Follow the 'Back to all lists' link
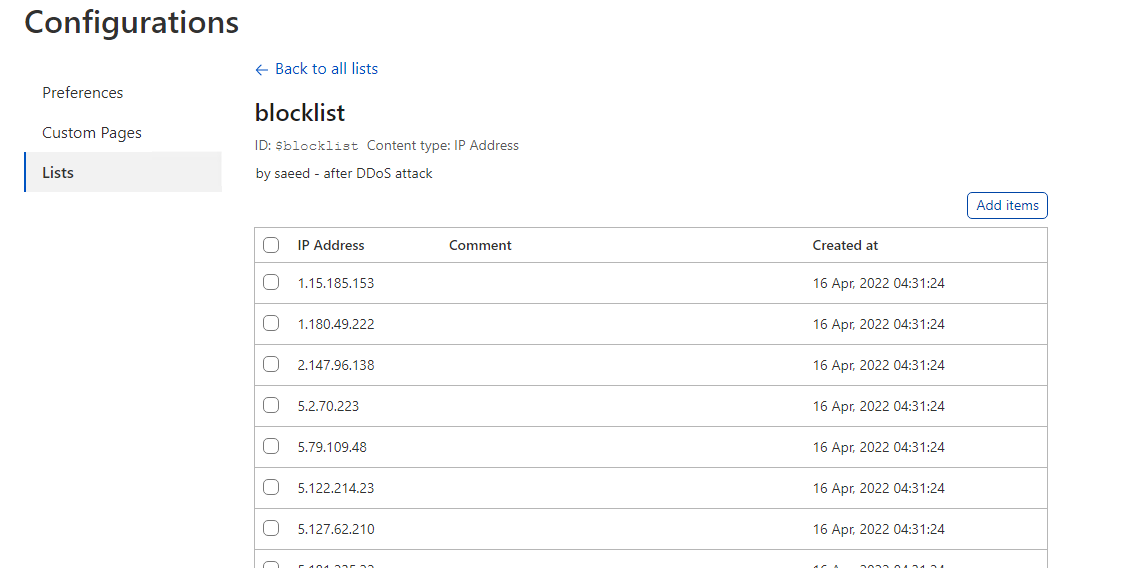Image resolution: width=1124 pixels, height=568 pixels. click(x=326, y=69)
